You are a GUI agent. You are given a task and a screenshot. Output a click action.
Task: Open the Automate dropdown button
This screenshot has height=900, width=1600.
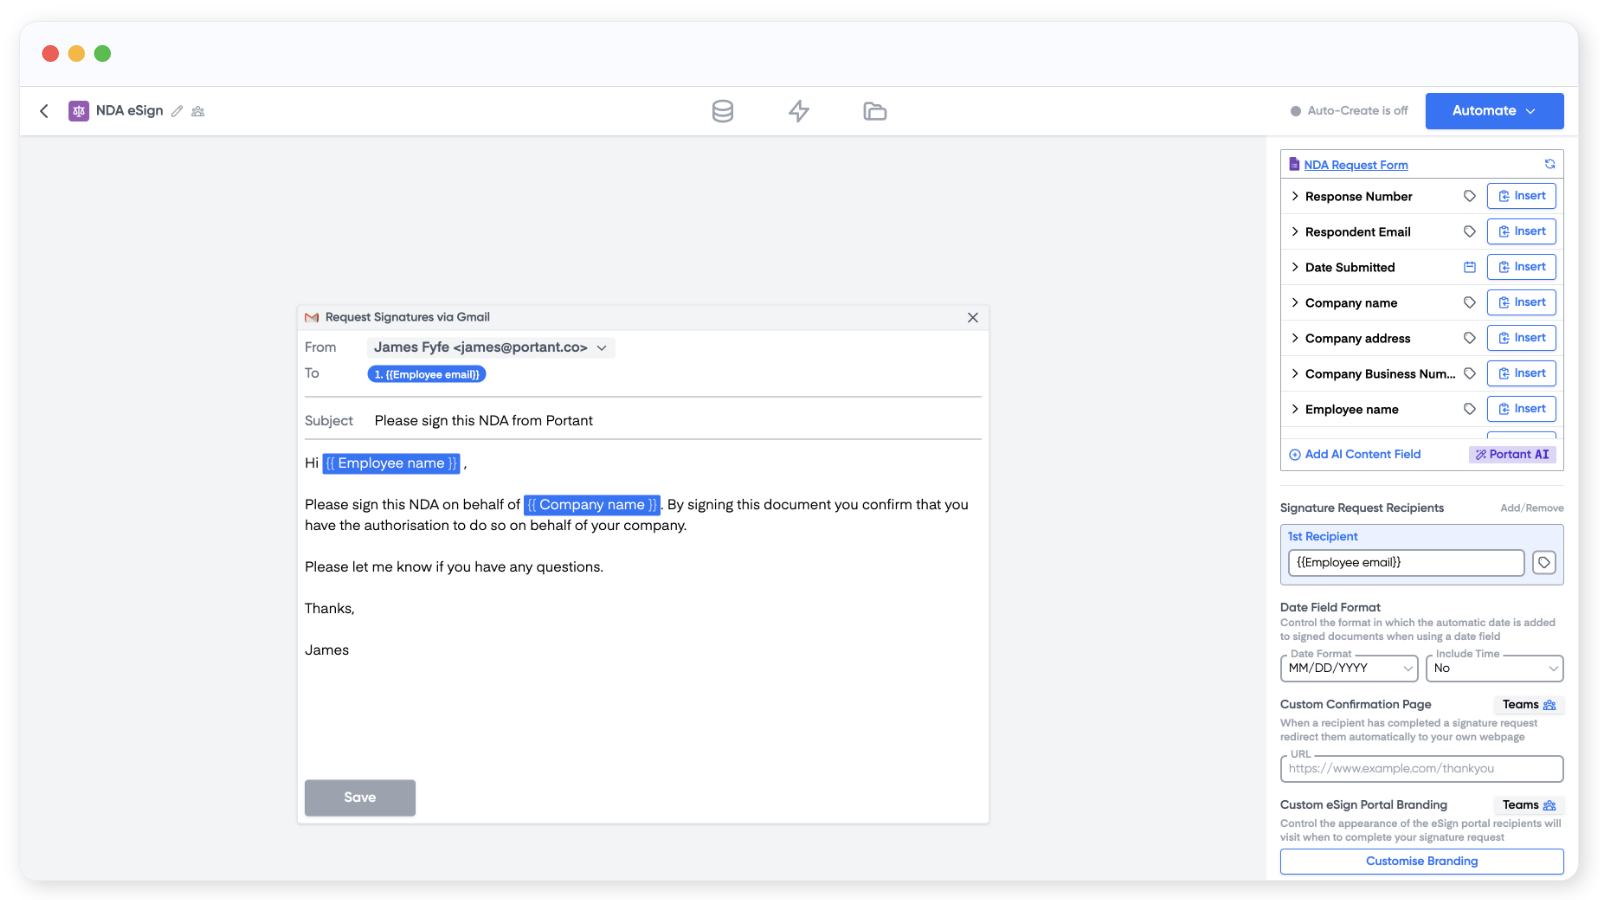1493,111
